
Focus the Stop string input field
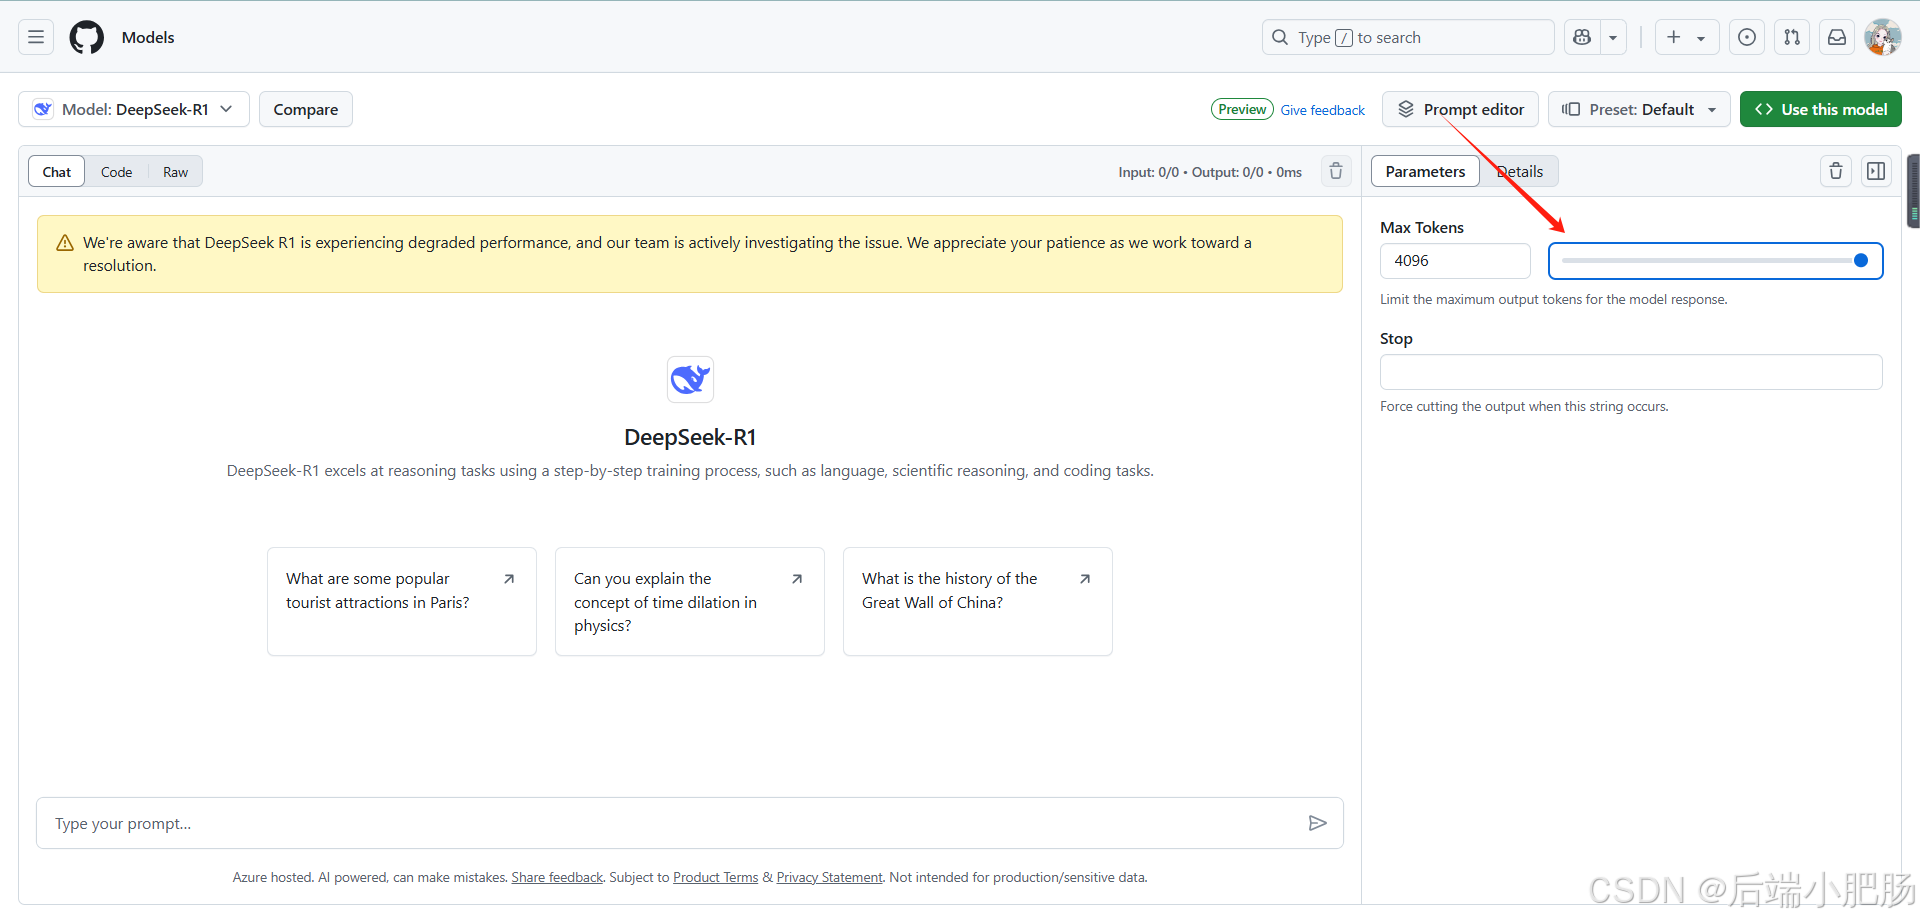point(1630,372)
